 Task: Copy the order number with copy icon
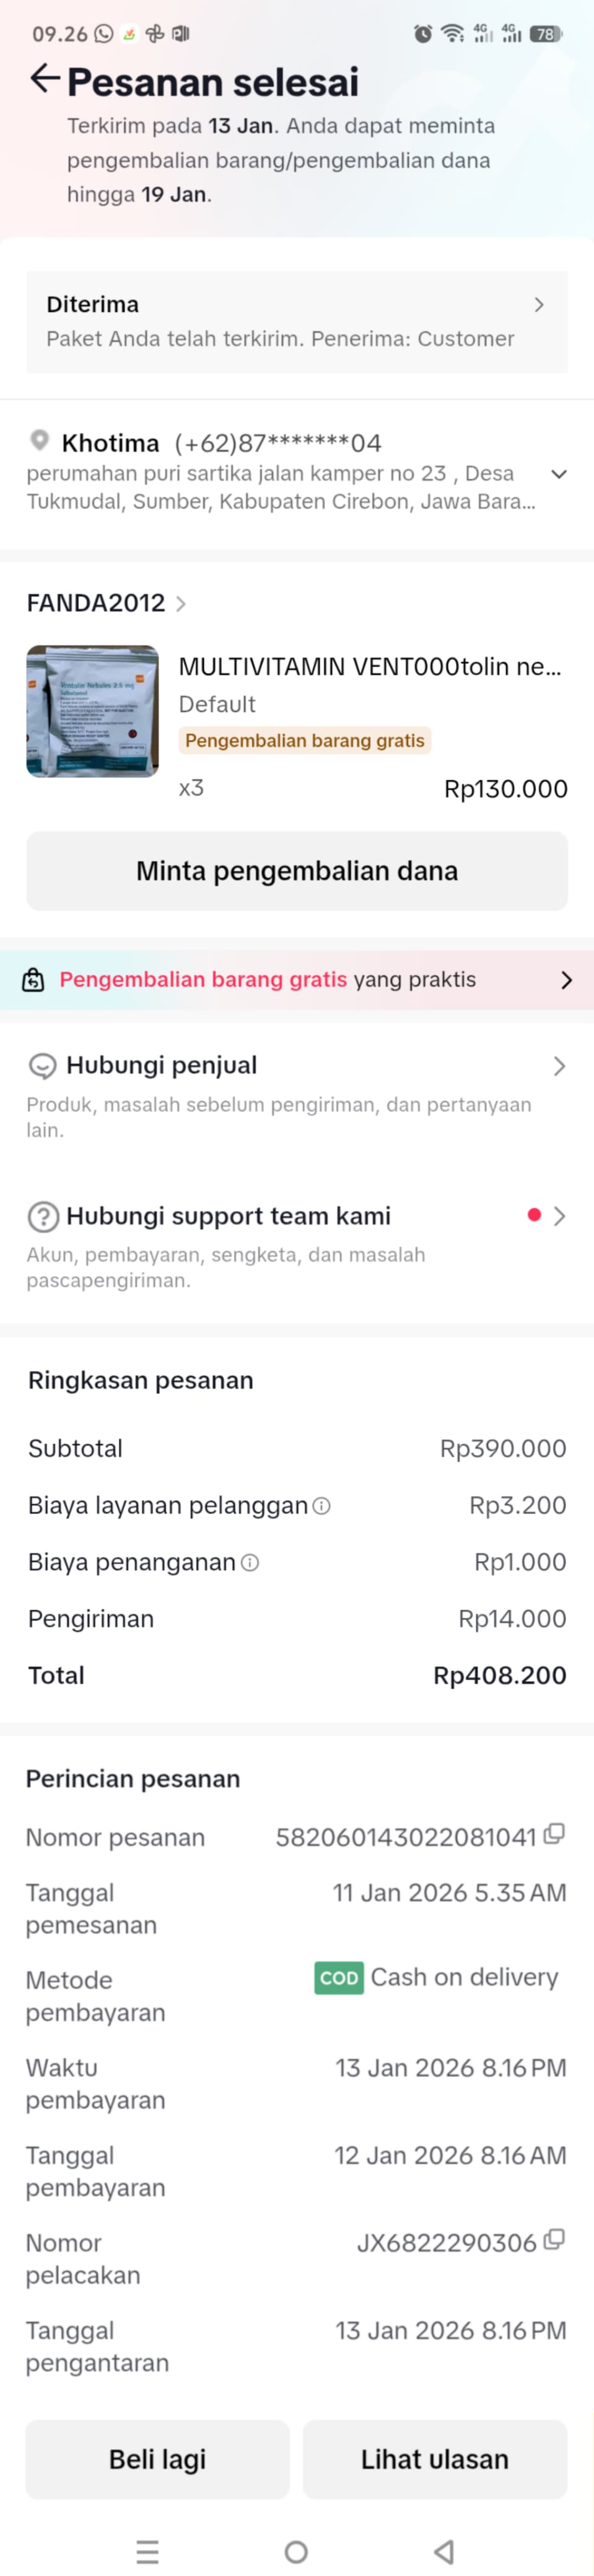click(554, 1834)
